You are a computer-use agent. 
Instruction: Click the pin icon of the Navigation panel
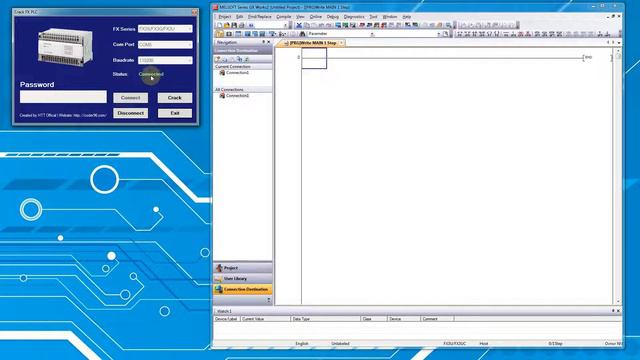263,42
